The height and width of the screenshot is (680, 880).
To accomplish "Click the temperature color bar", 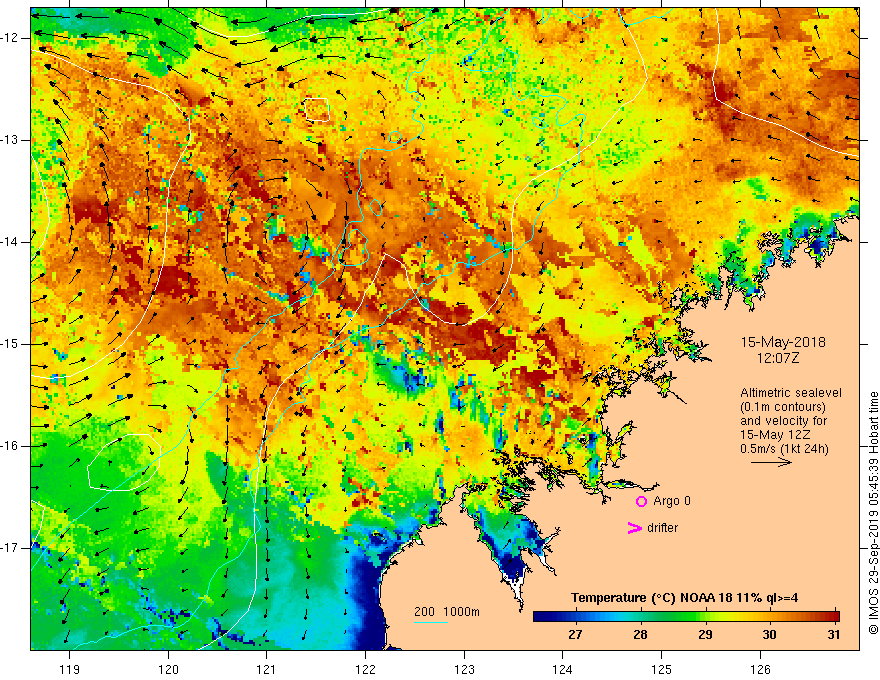I will (686, 616).
